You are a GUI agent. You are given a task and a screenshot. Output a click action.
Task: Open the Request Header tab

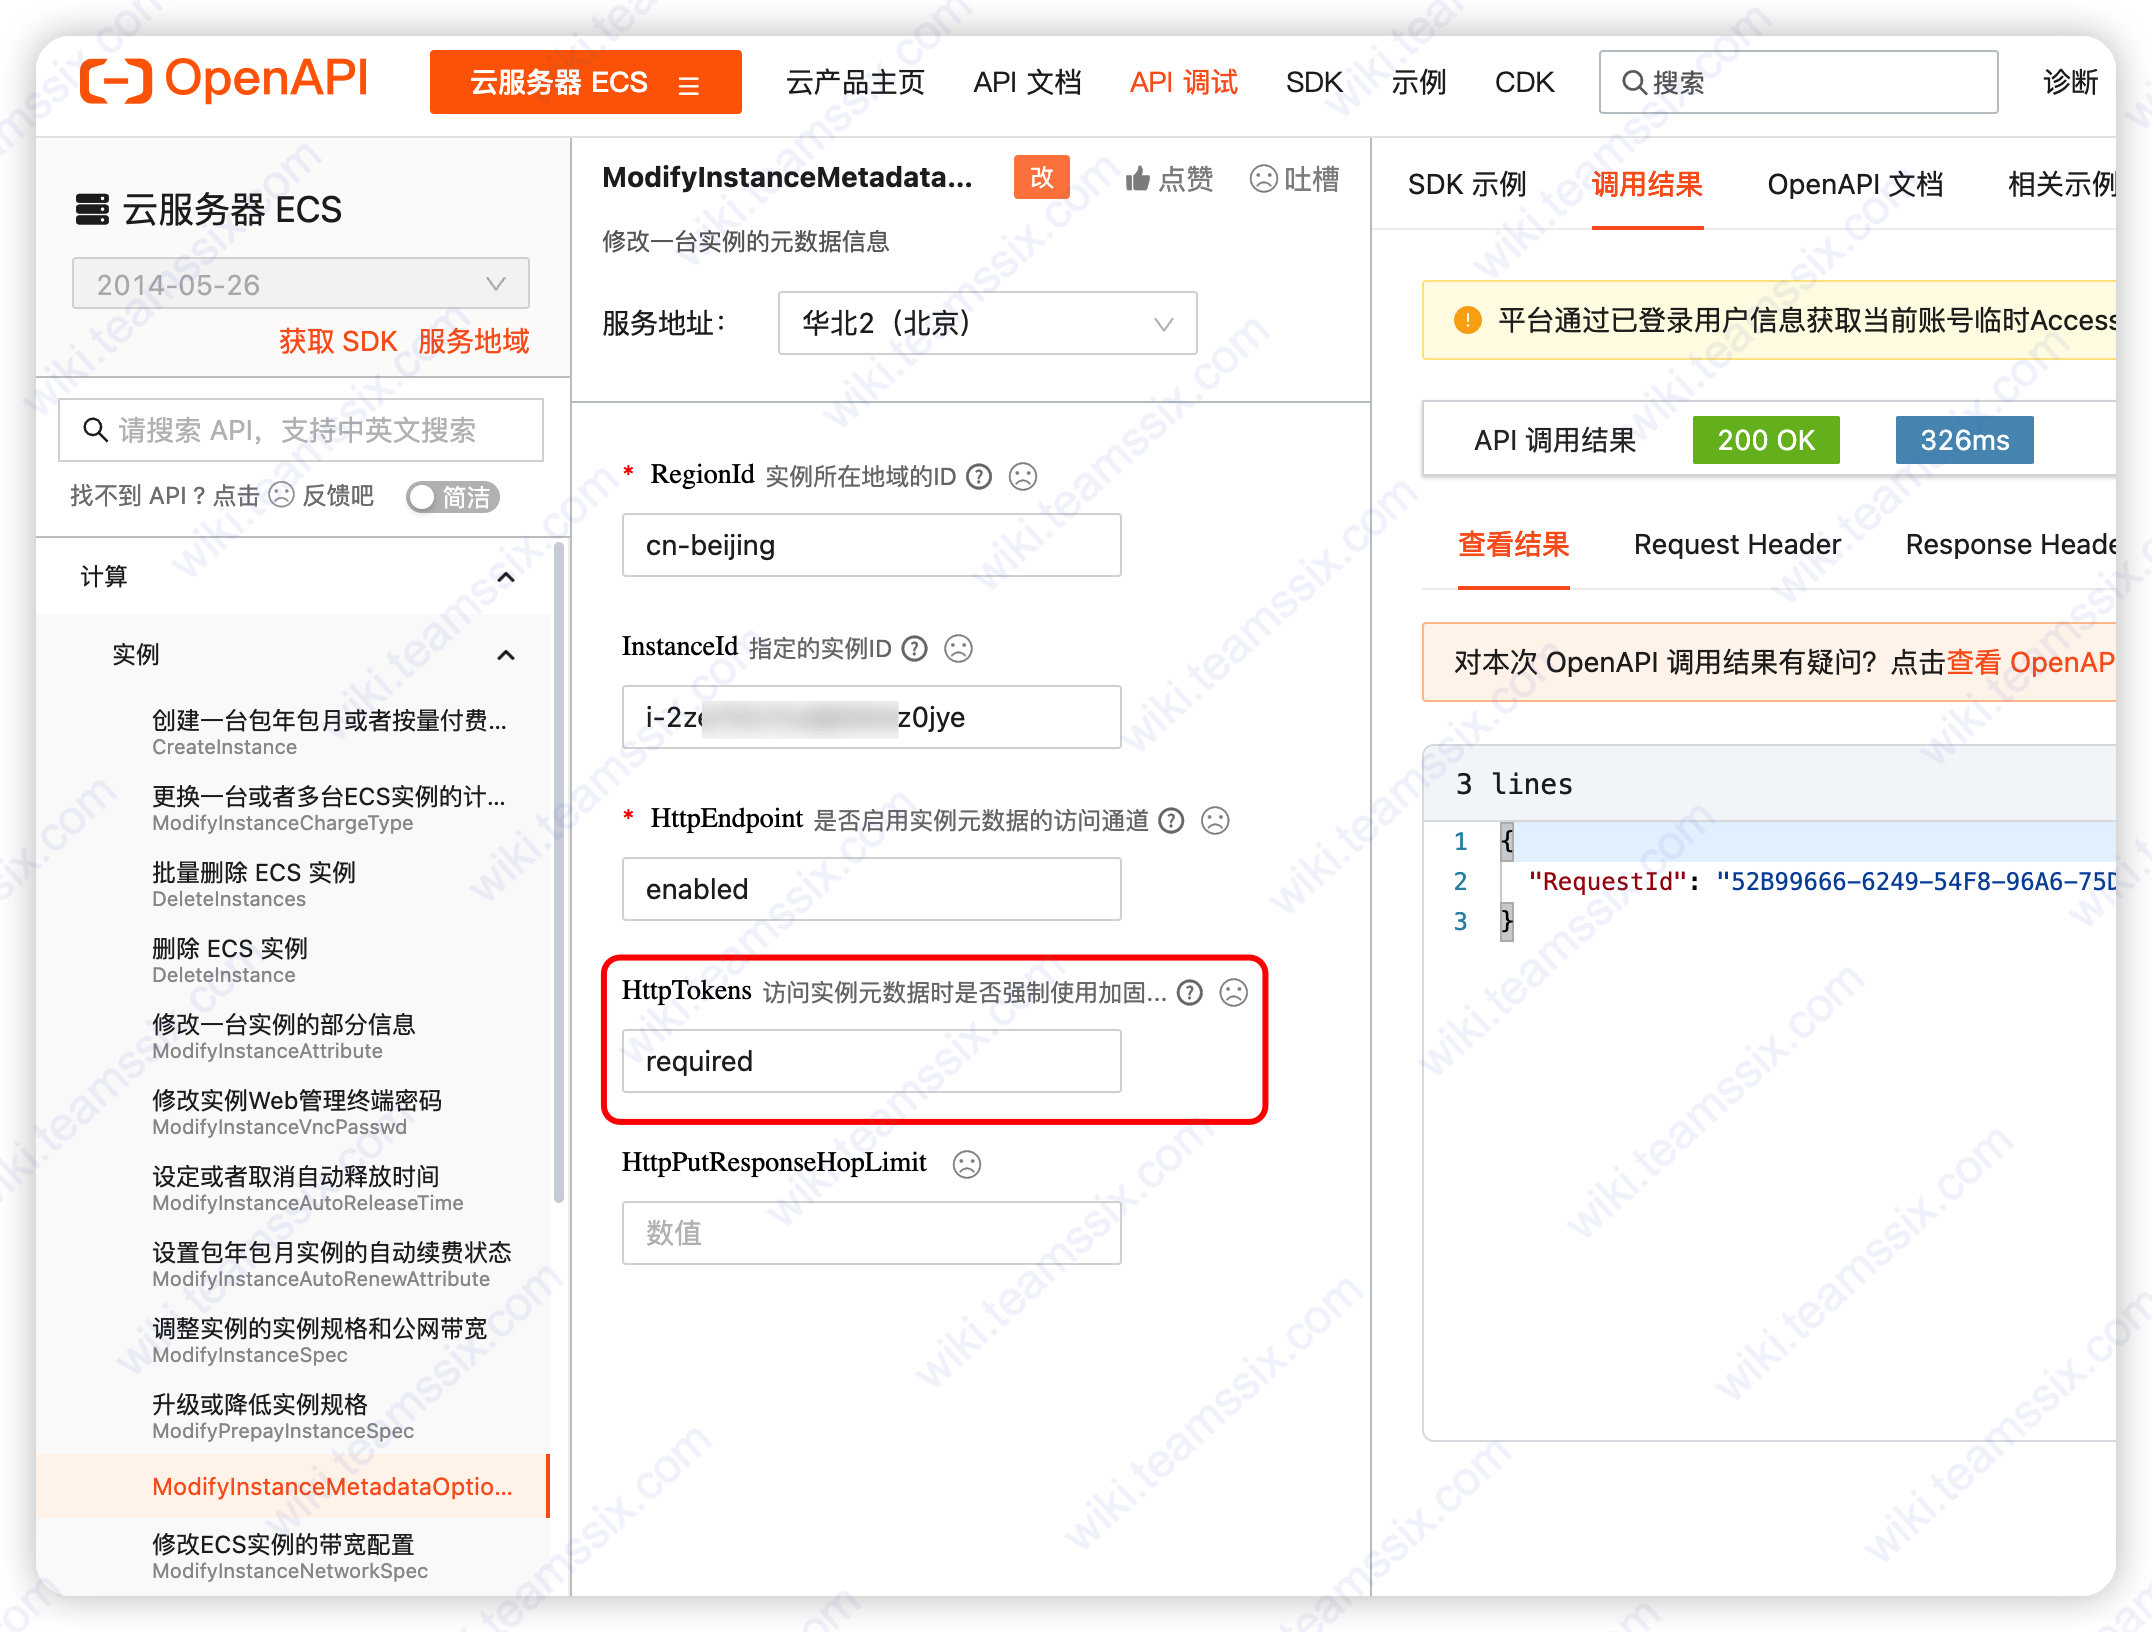[x=1736, y=545]
